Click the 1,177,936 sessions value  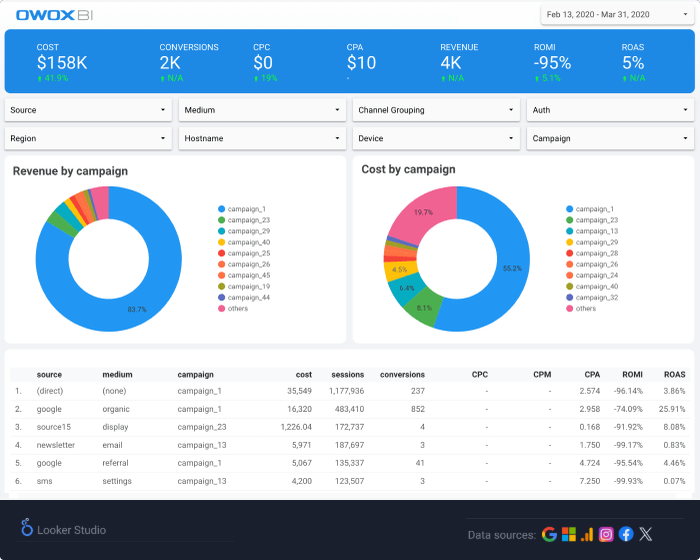pos(346,391)
